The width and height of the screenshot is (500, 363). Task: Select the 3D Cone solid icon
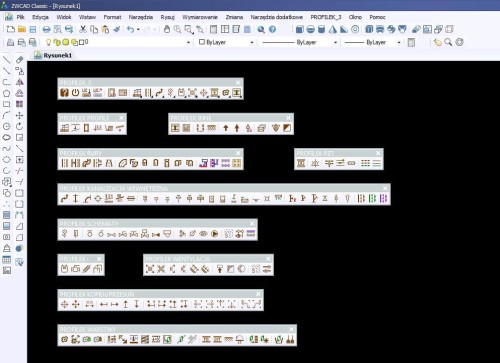click(333, 29)
